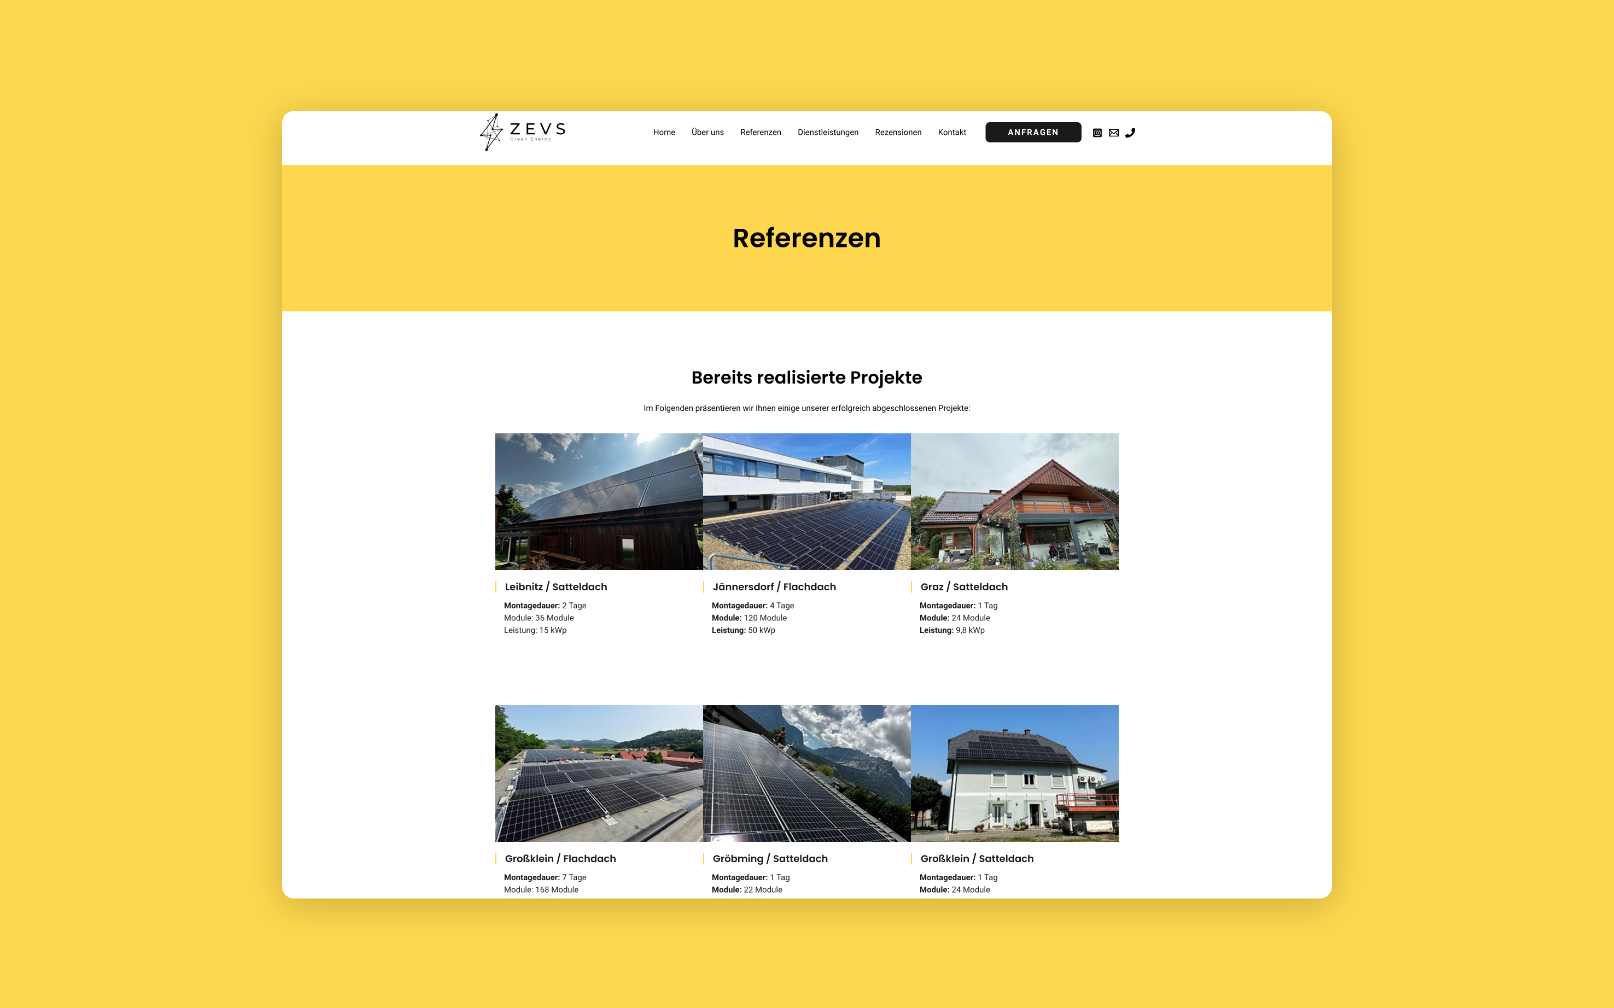Open the Instagram icon in the header
This screenshot has height=1008, width=1614.
coord(1097,132)
